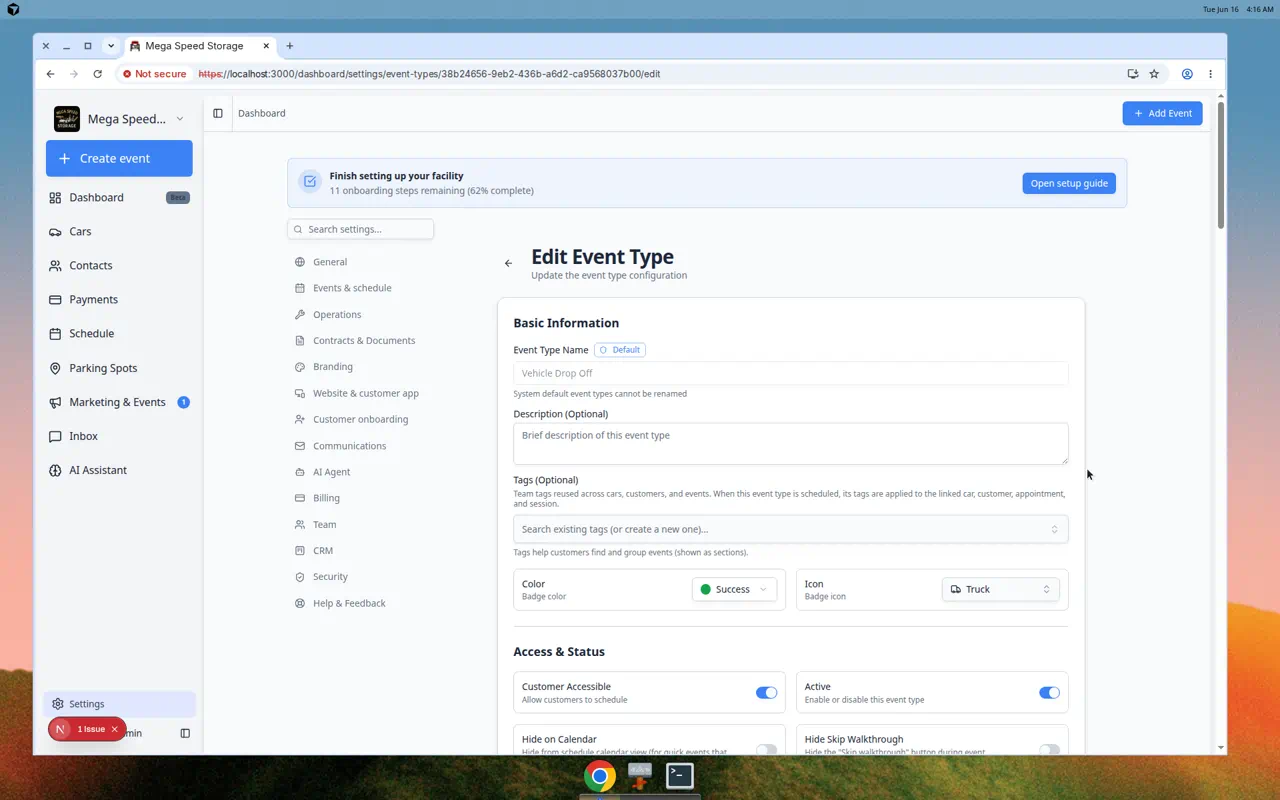
Task: Click the Marketing & Events megaphone icon
Action: (x=55, y=402)
